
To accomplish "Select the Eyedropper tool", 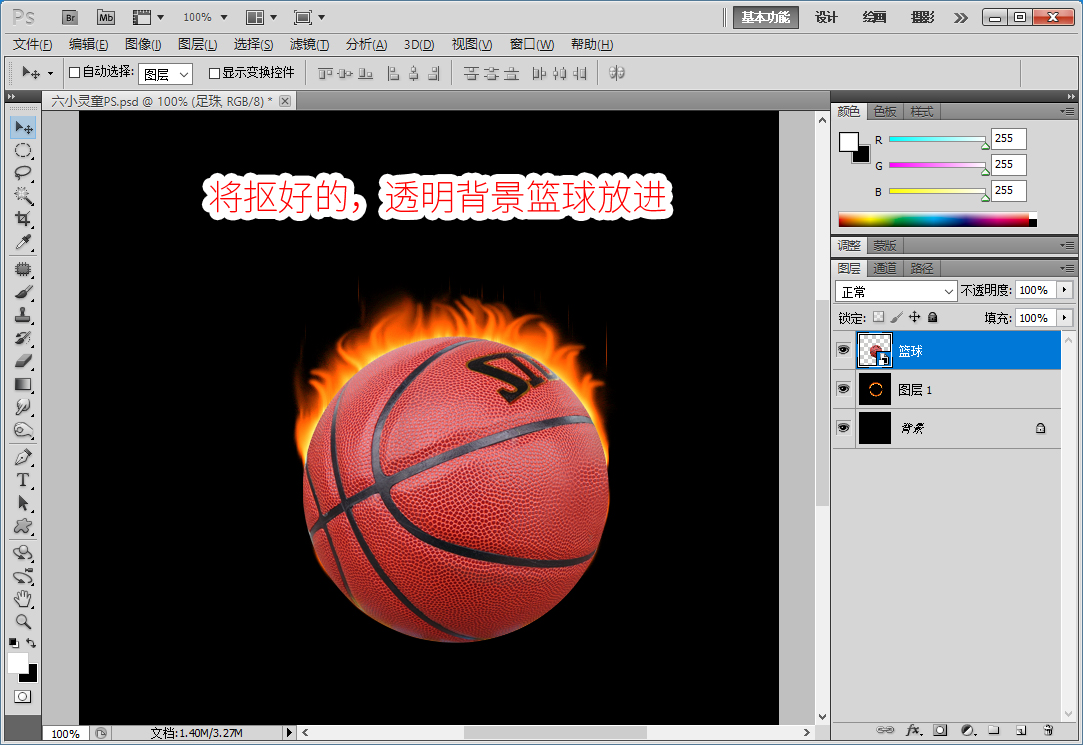I will coord(23,242).
